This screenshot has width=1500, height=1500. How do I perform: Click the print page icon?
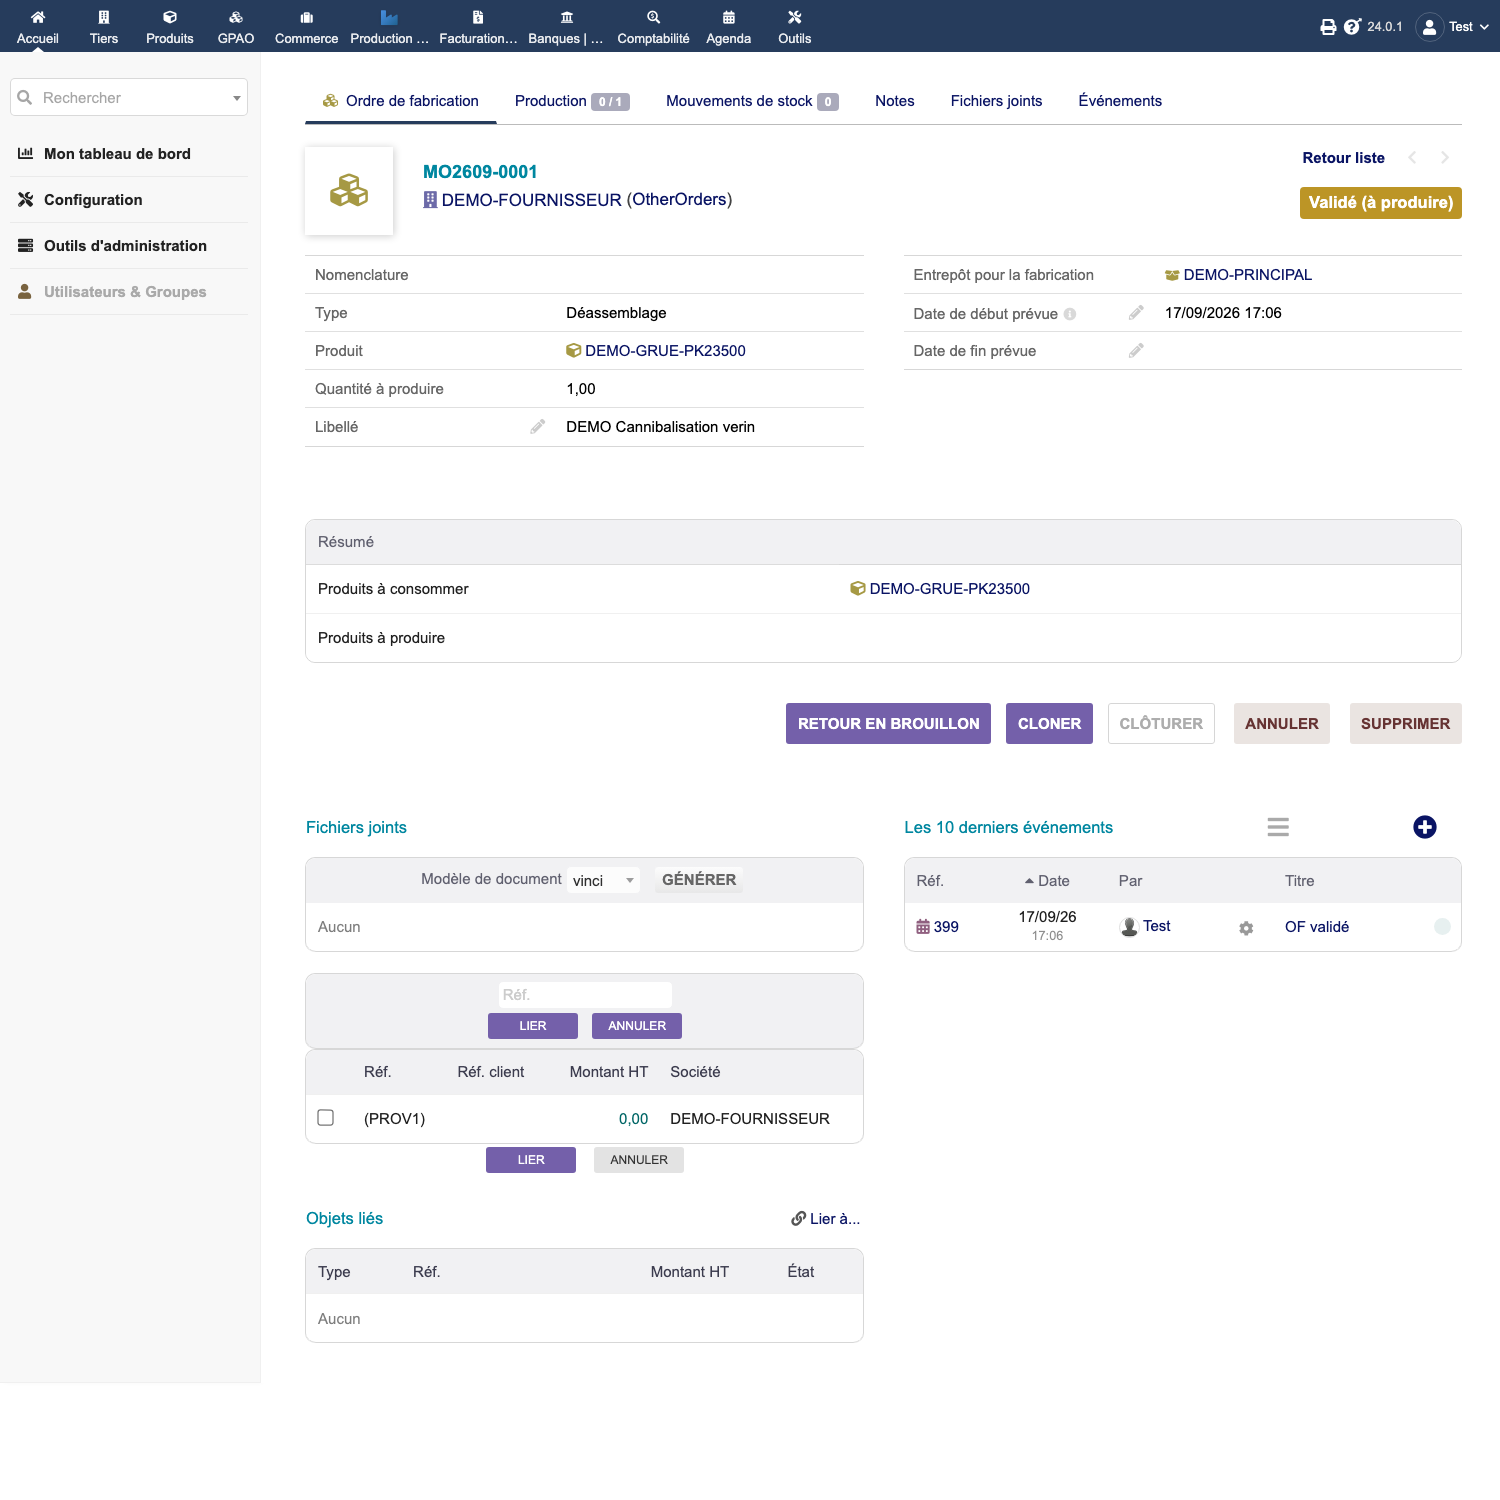click(x=1328, y=27)
